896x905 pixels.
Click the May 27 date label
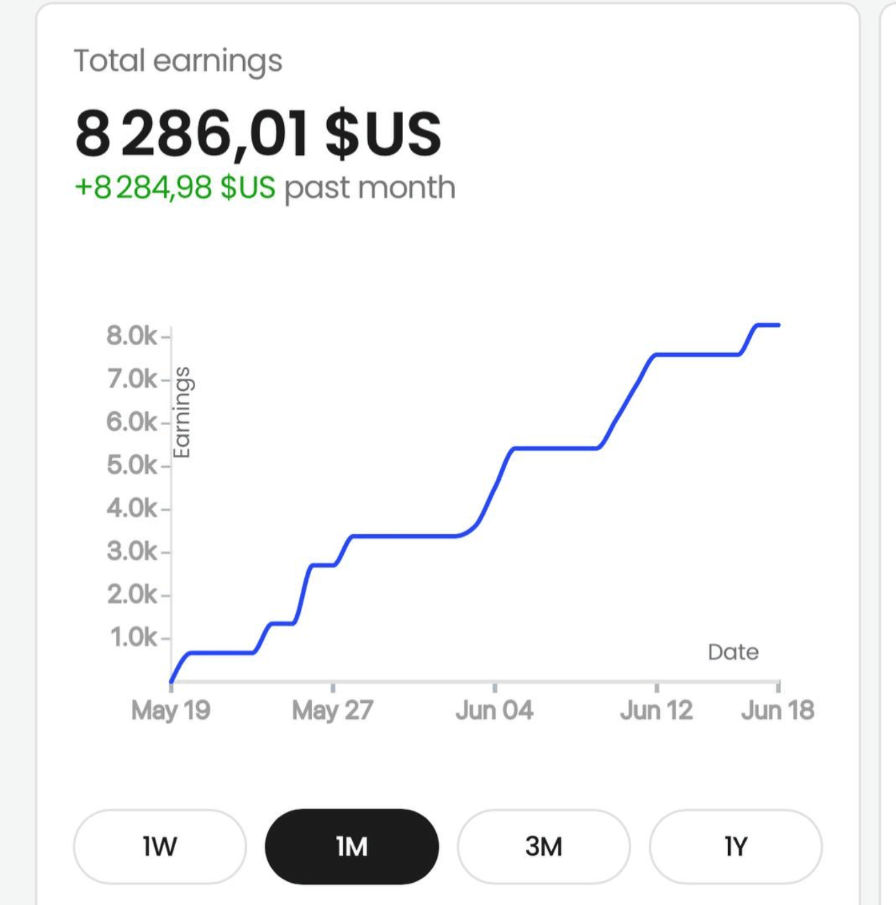(332, 711)
